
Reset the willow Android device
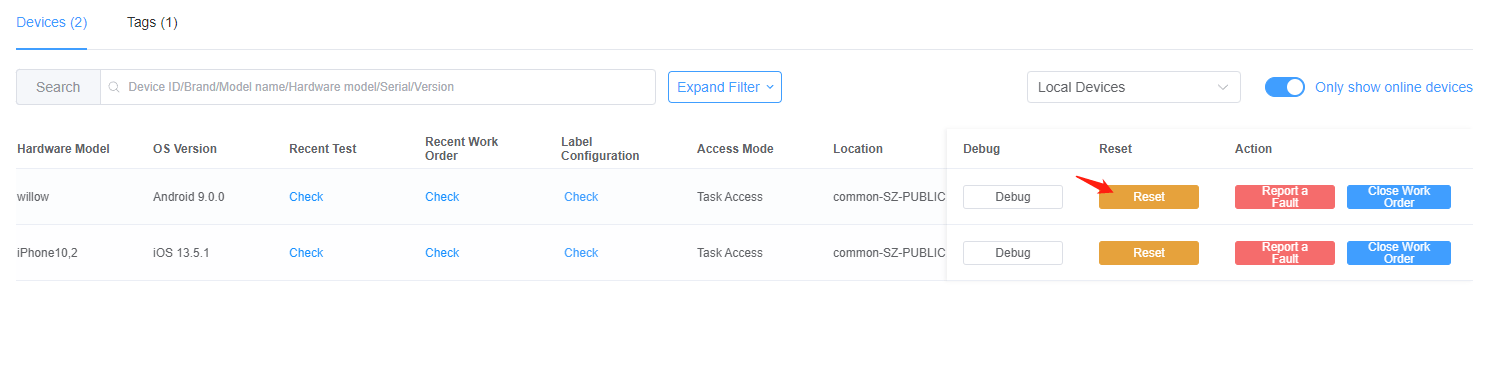pos(1149,197)
